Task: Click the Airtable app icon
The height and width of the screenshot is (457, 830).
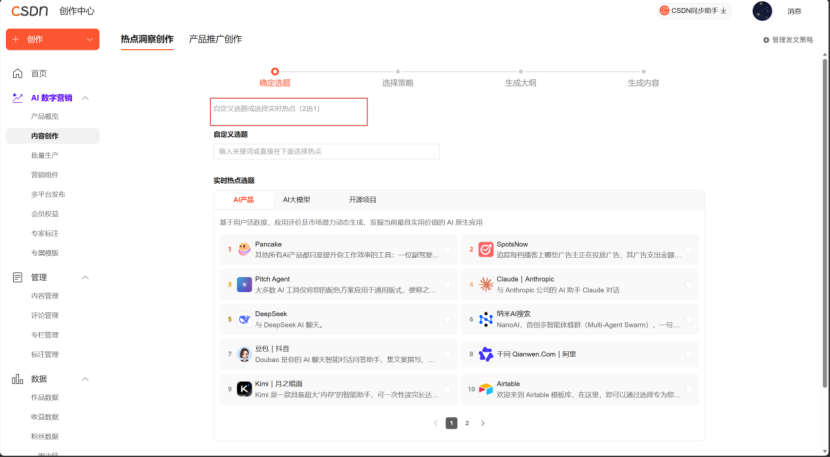Action: [485, 389]
